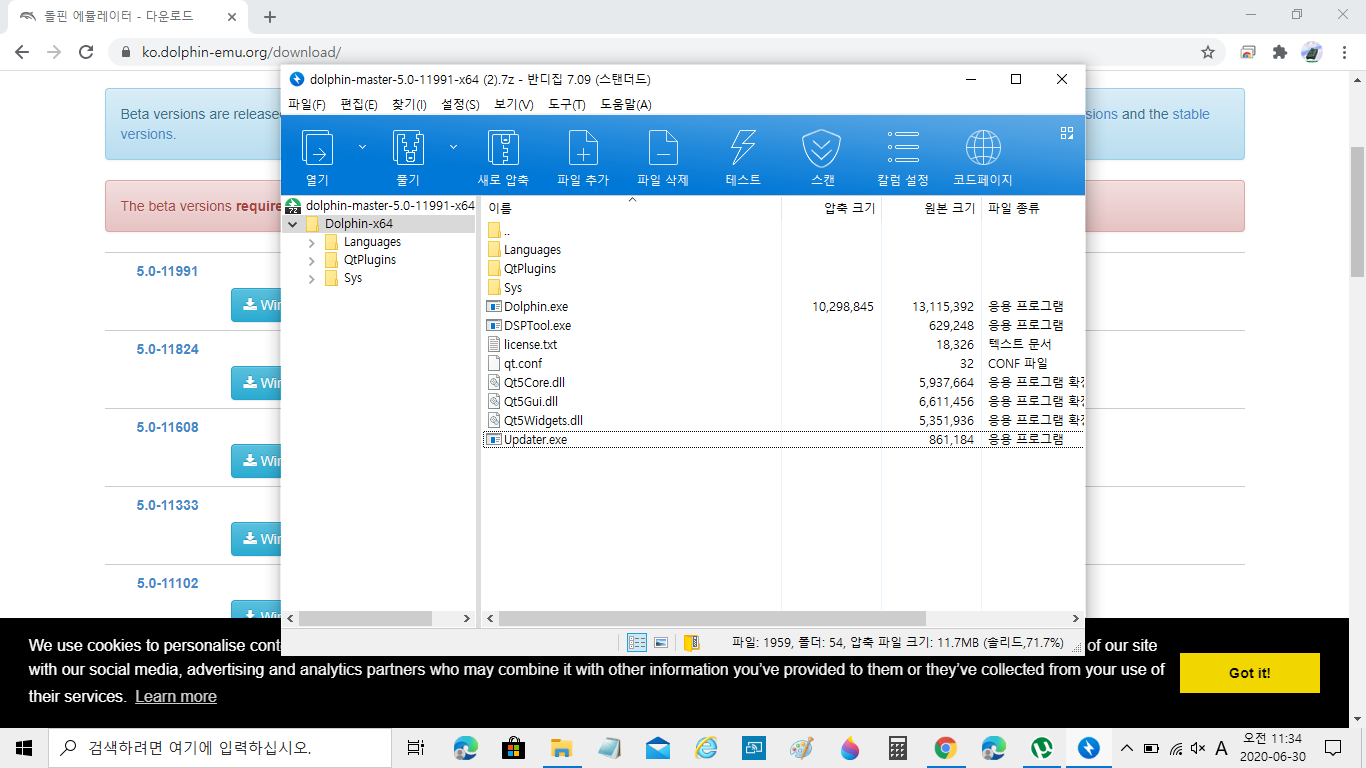Open a new browser tab
This screenshot has width=1366, height=768.
point(270,16)
